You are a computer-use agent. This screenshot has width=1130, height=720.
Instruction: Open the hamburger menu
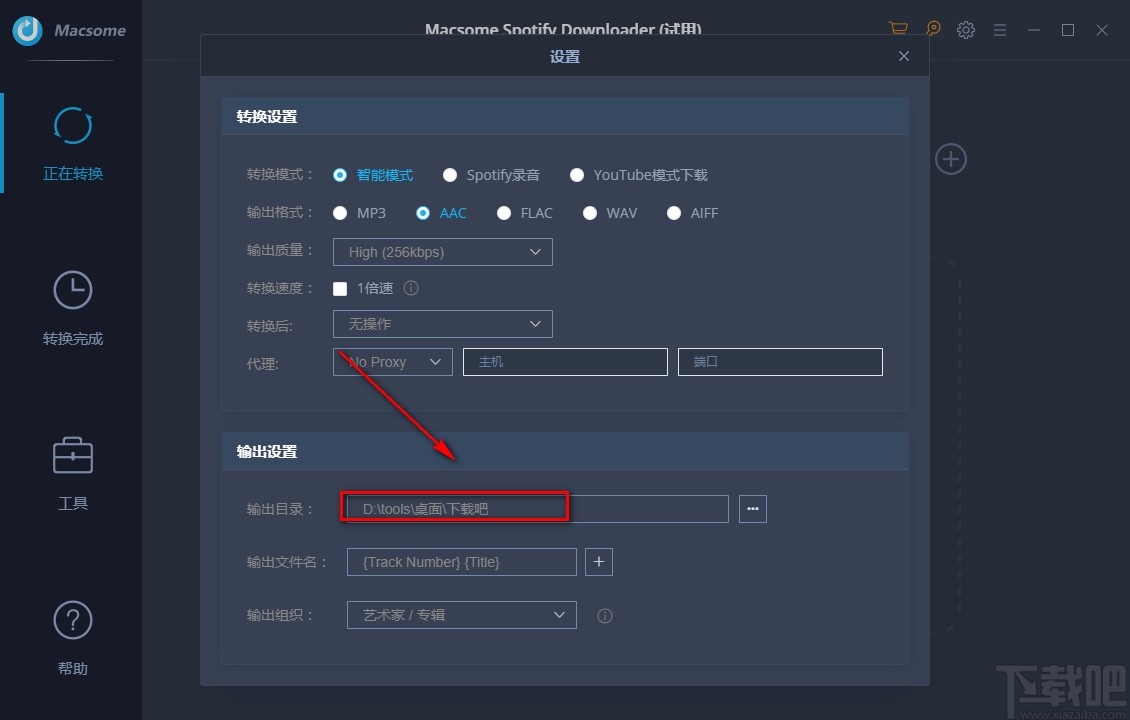[1000, 29]
